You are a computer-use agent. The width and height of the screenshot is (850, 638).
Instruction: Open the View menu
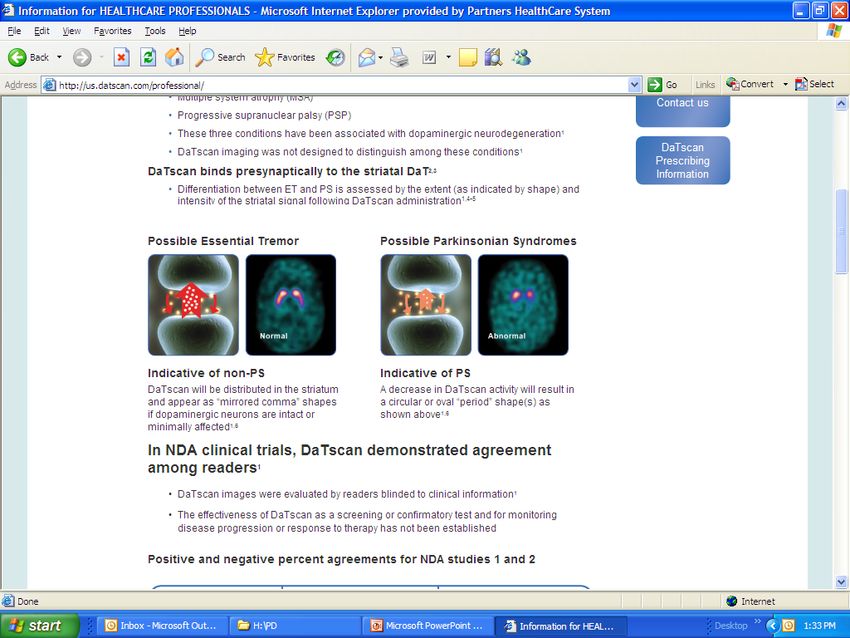tap(72, 31)
